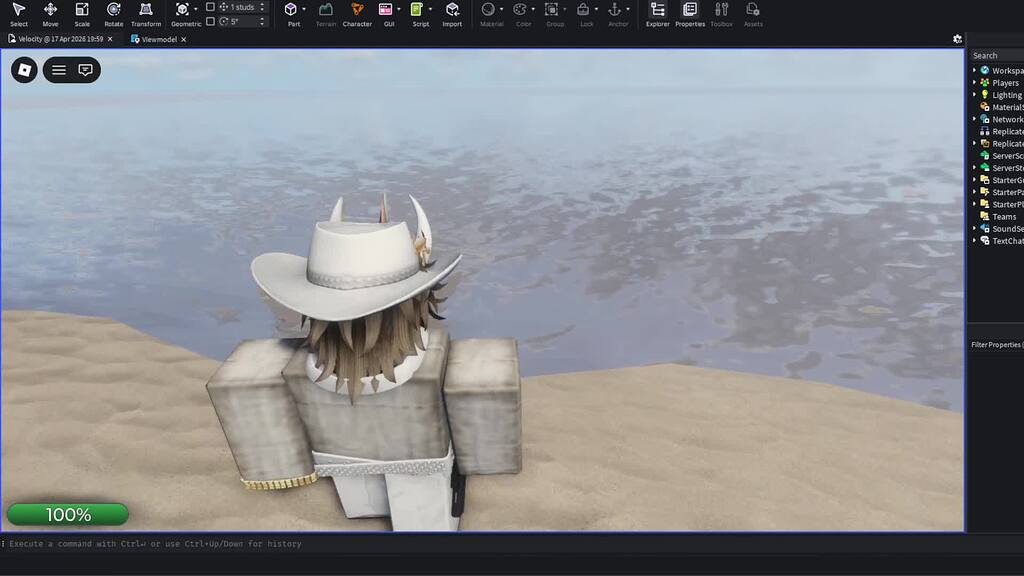Click the Character tool
1024x576 pixels.
[x=357, y=14]
